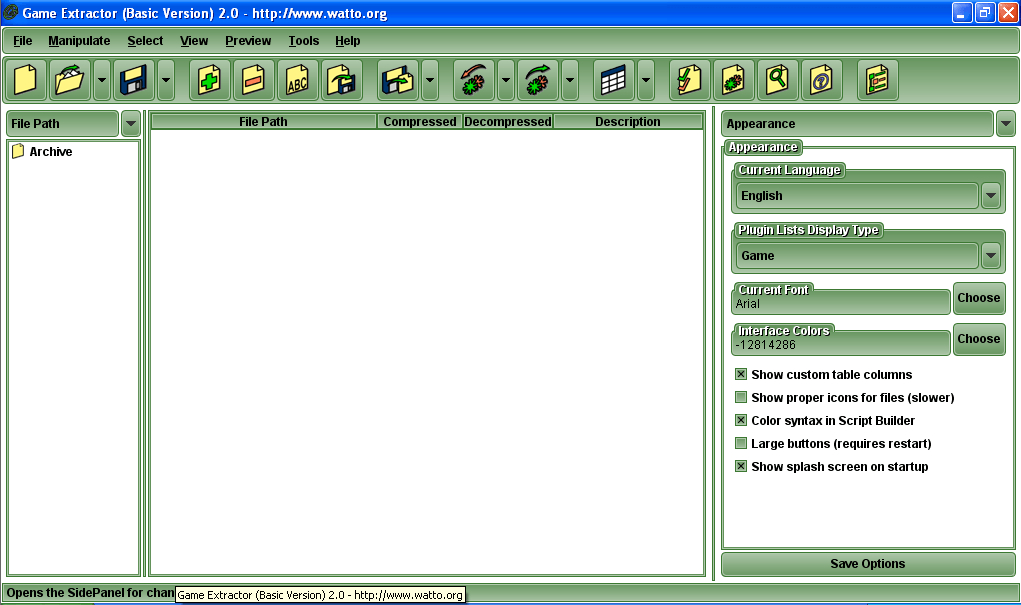Enable Show proper icons for files
The height and width of the screenshot is (605, 1021).
tap(740, 397)
